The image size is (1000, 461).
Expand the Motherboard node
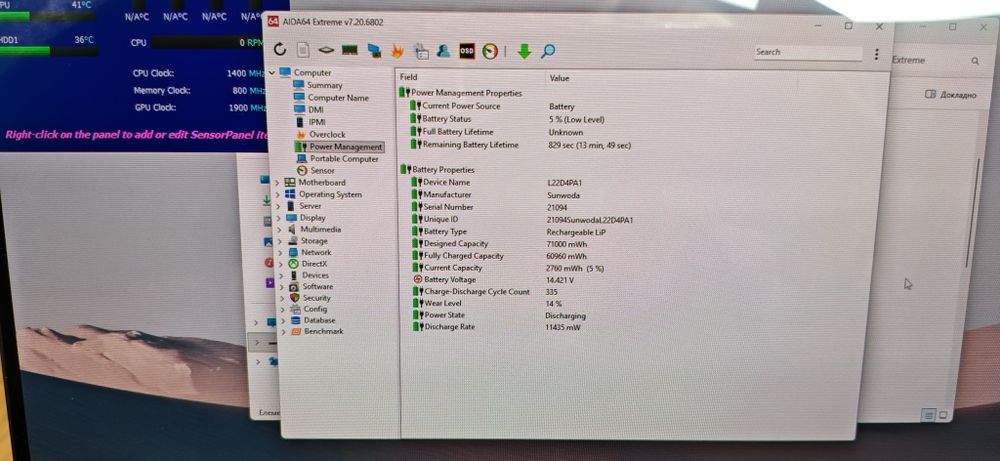pyautogui.click(x=278, y=183)
